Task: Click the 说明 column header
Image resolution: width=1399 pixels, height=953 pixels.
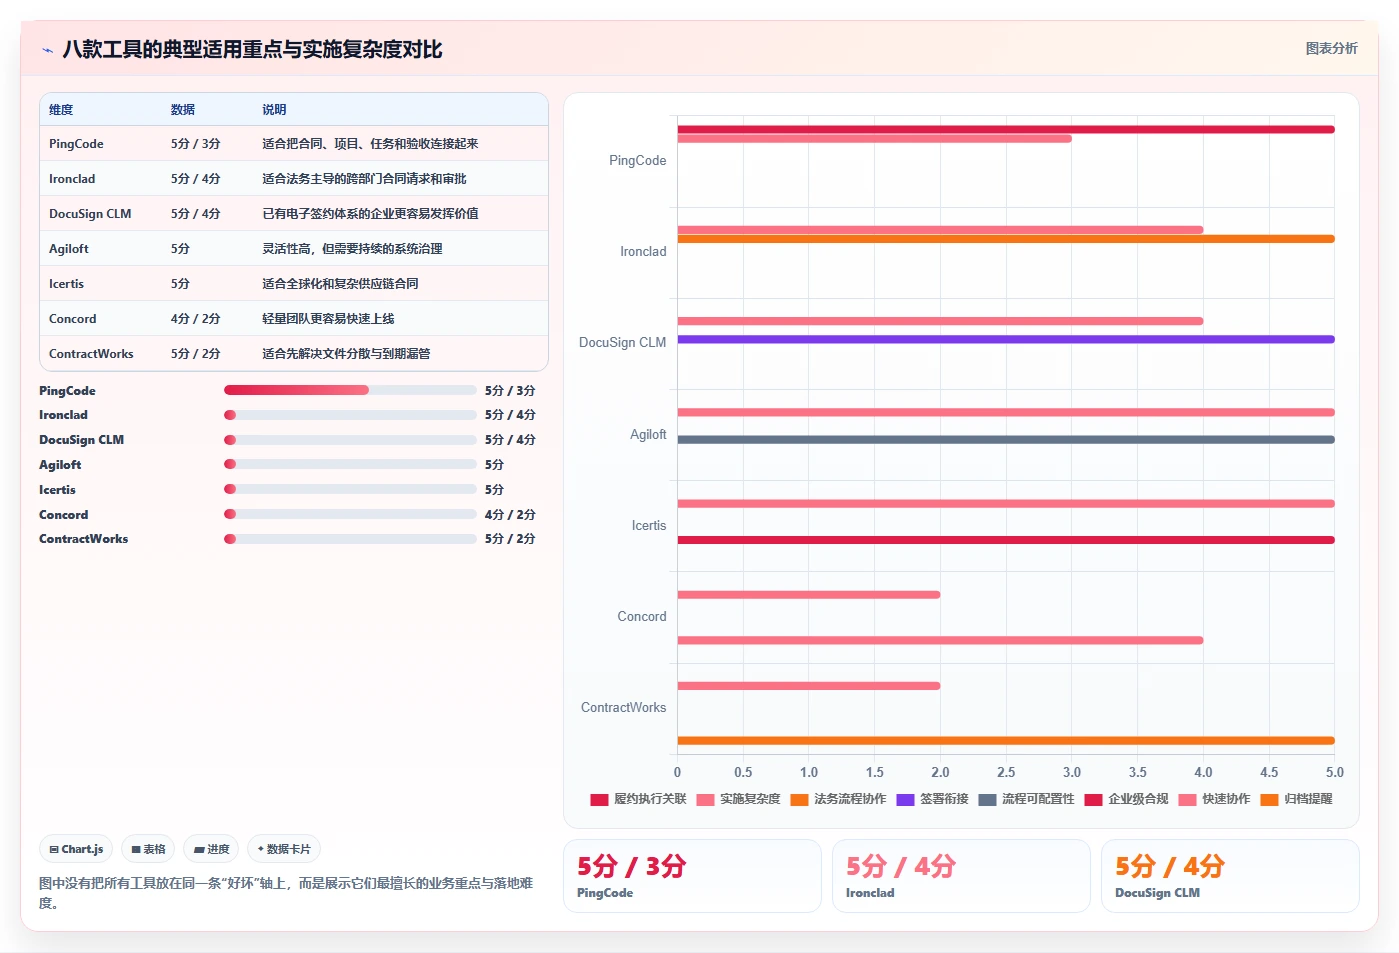Action: coord(274,110)
